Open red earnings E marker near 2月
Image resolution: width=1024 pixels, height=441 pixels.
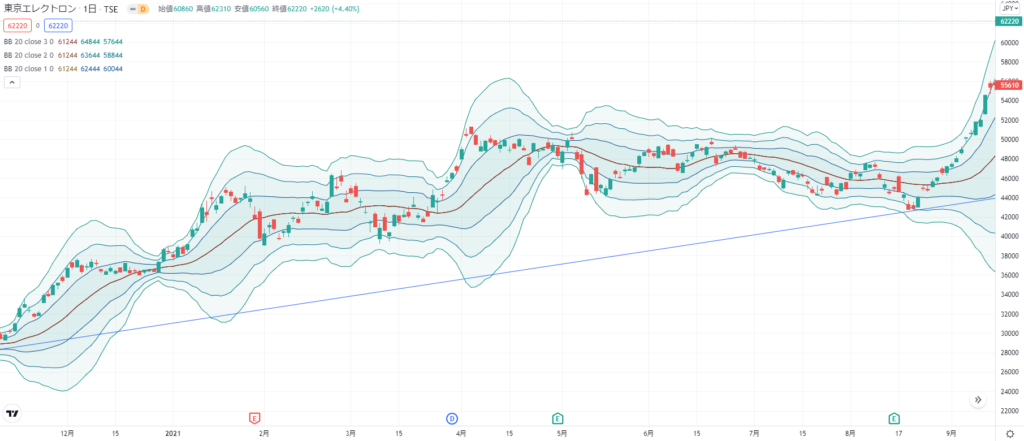pos(255,417)
